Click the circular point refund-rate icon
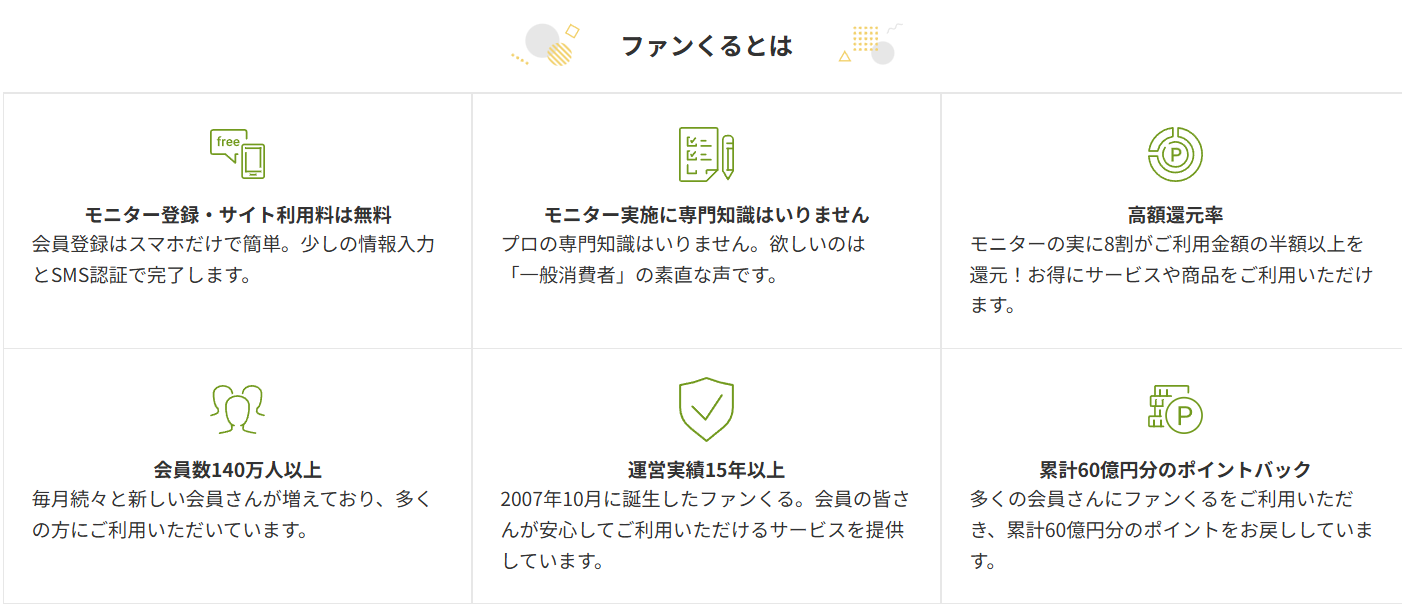 coord(1175,154)
